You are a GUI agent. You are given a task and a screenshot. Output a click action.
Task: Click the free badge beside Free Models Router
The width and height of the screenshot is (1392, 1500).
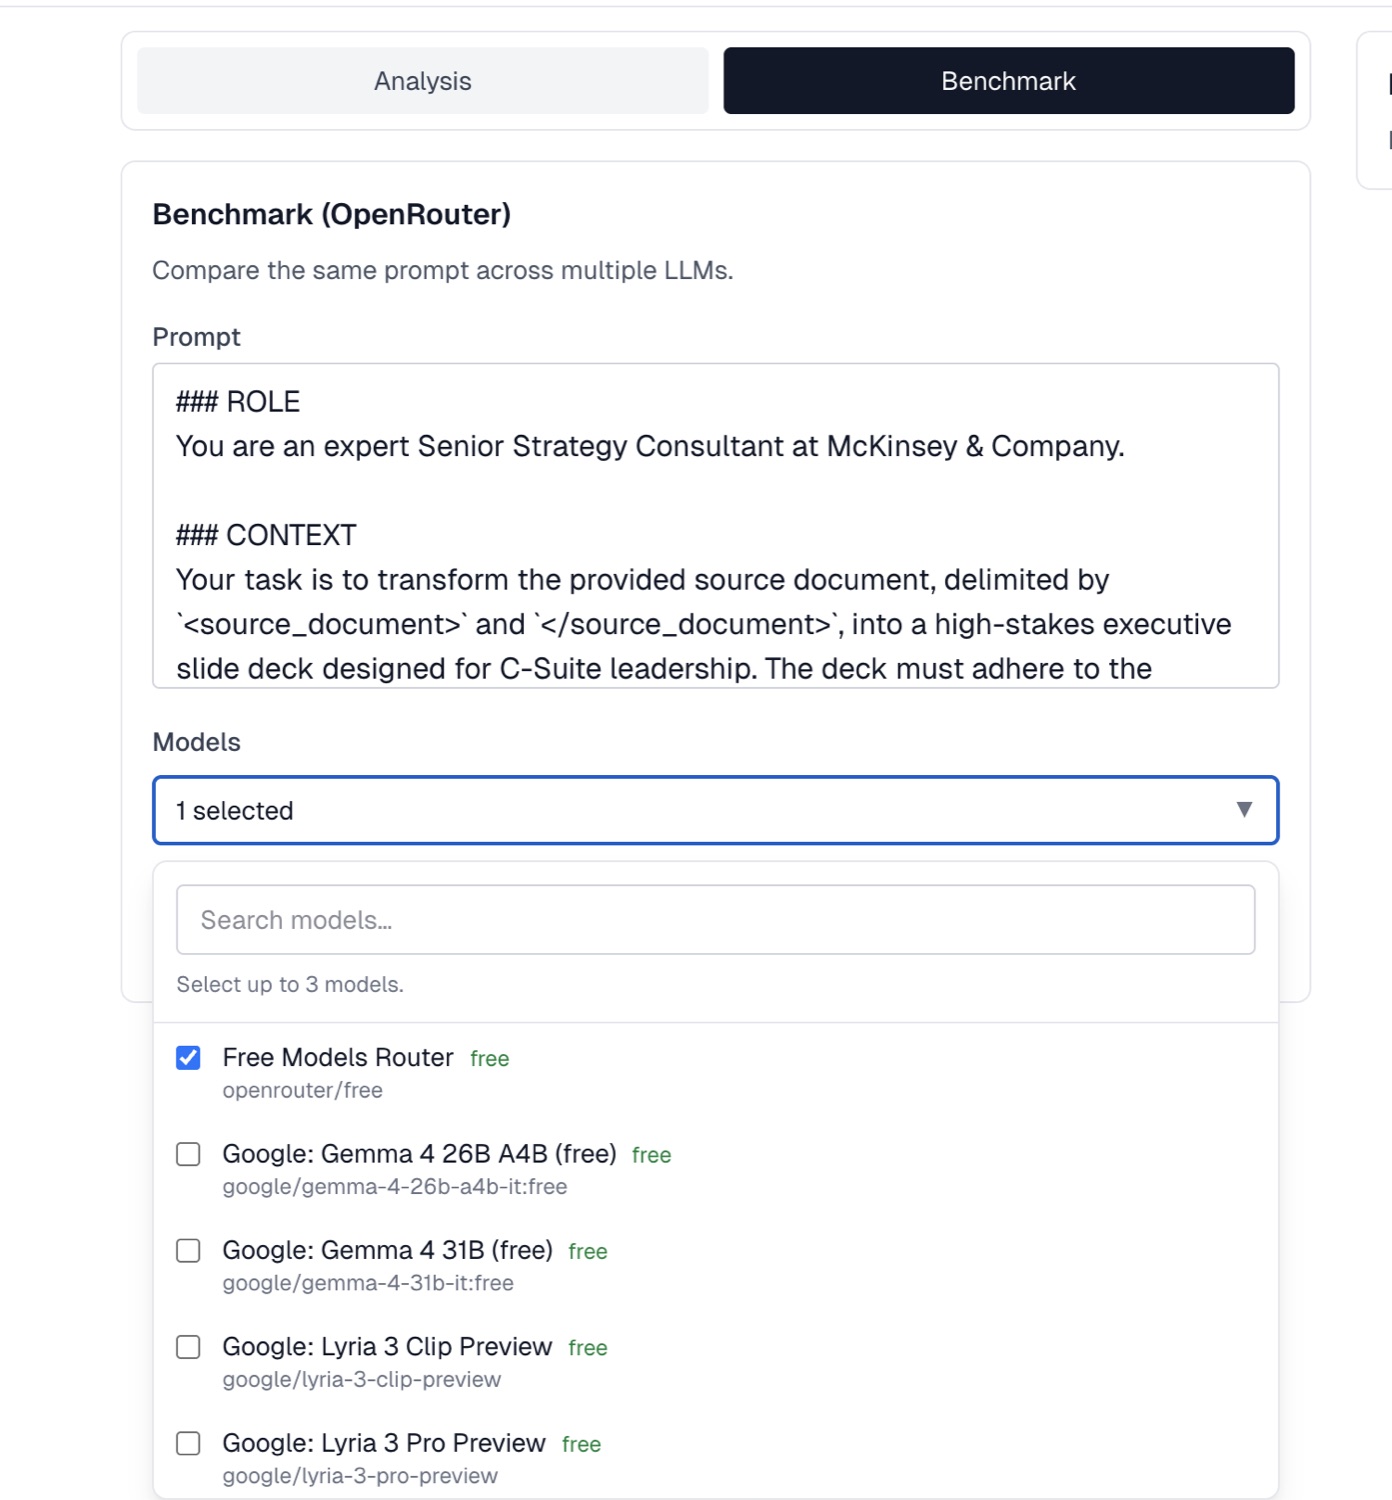(490, 1059)
